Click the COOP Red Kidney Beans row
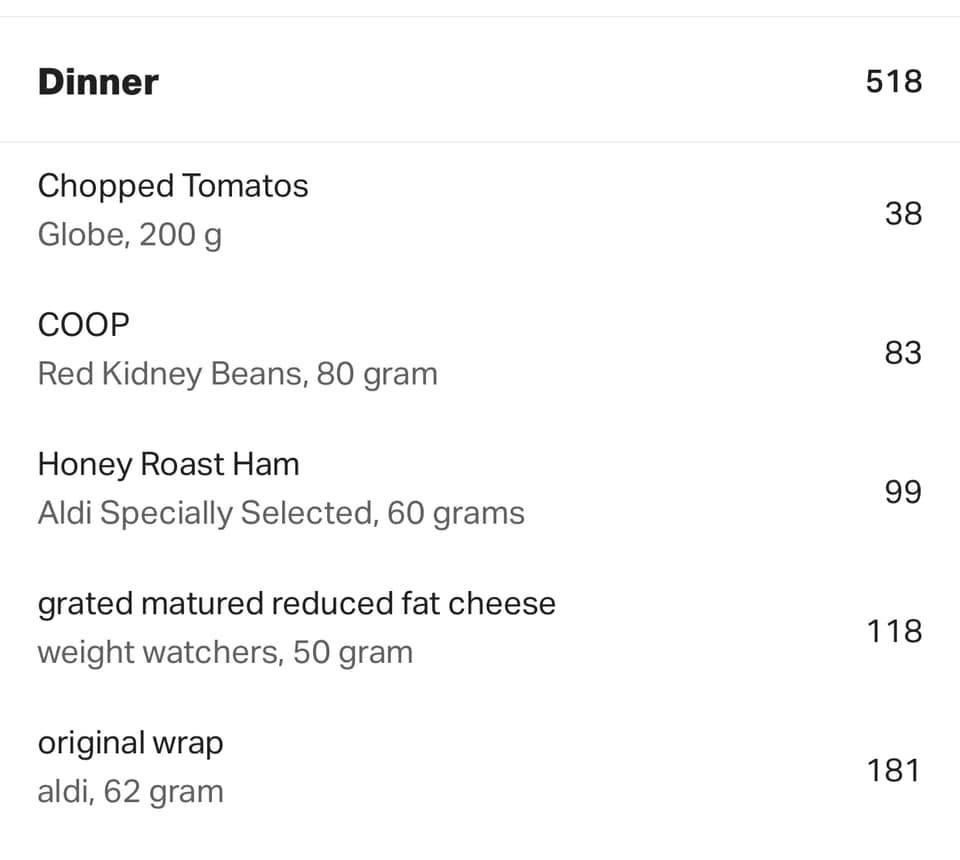 click(480, 349)
